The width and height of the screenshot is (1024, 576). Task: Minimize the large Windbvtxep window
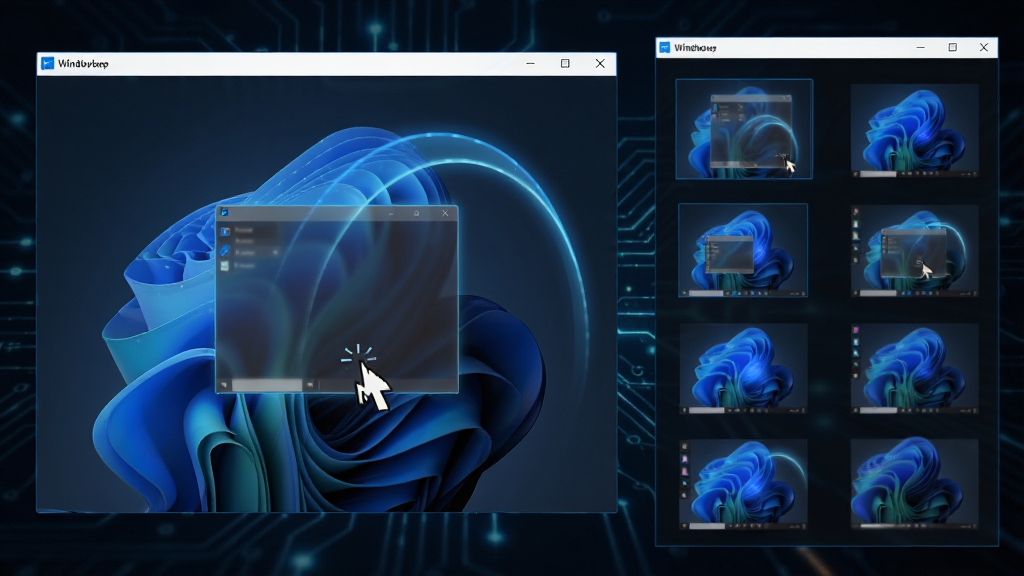(x=530, y=63)
